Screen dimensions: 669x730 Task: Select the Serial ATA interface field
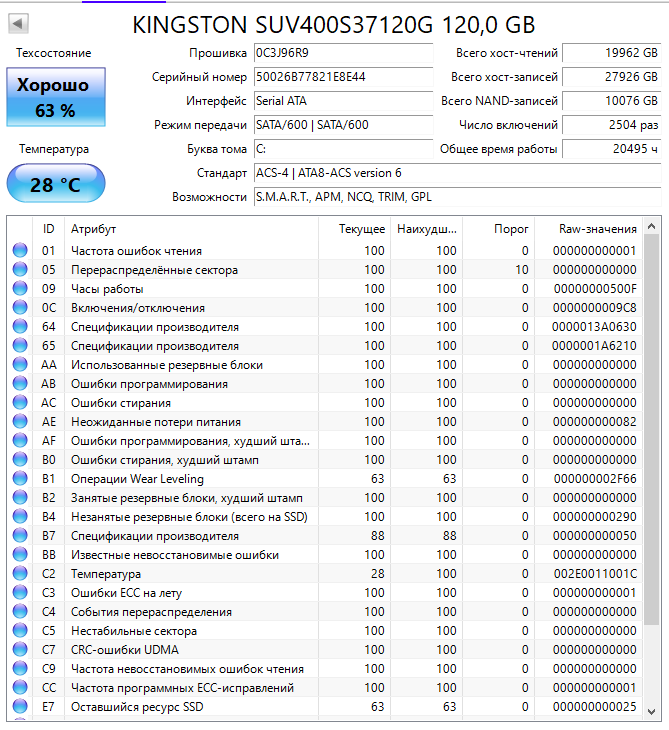344,101
